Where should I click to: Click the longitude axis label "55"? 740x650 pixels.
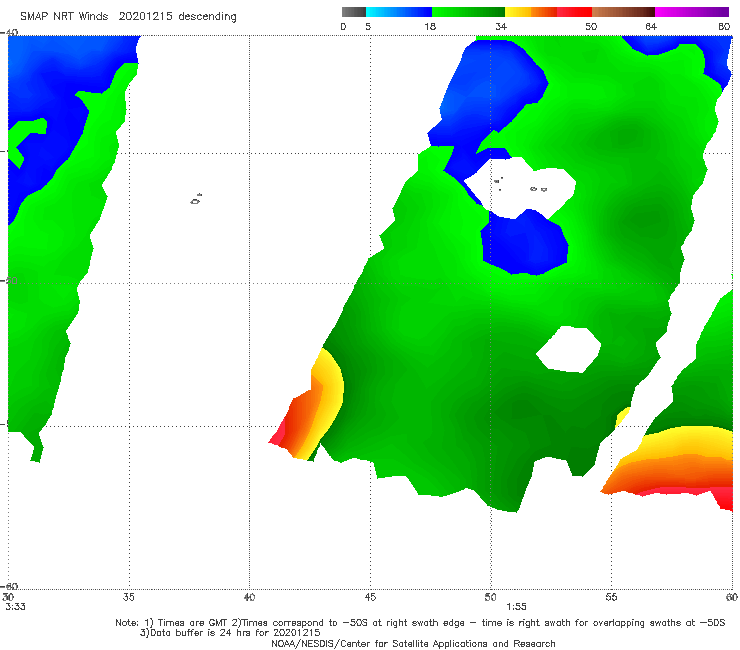[611, 597]
